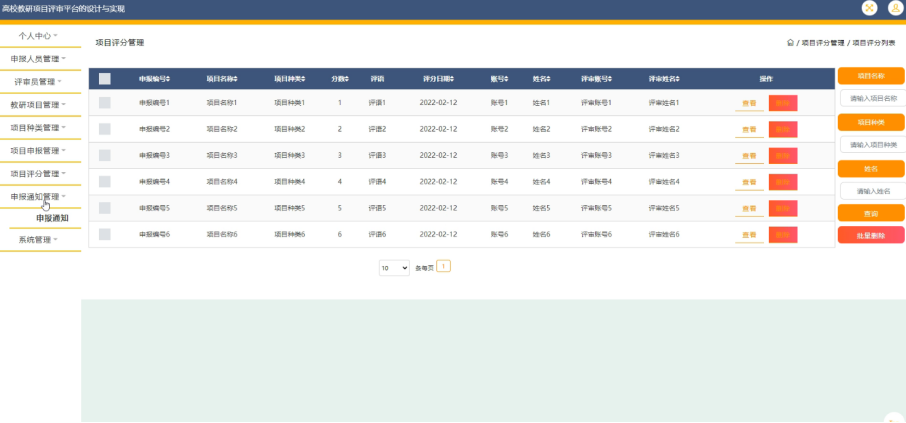Screen dimensions: 906x423
Task: Open the user account icon
Action: click(896, 8)
